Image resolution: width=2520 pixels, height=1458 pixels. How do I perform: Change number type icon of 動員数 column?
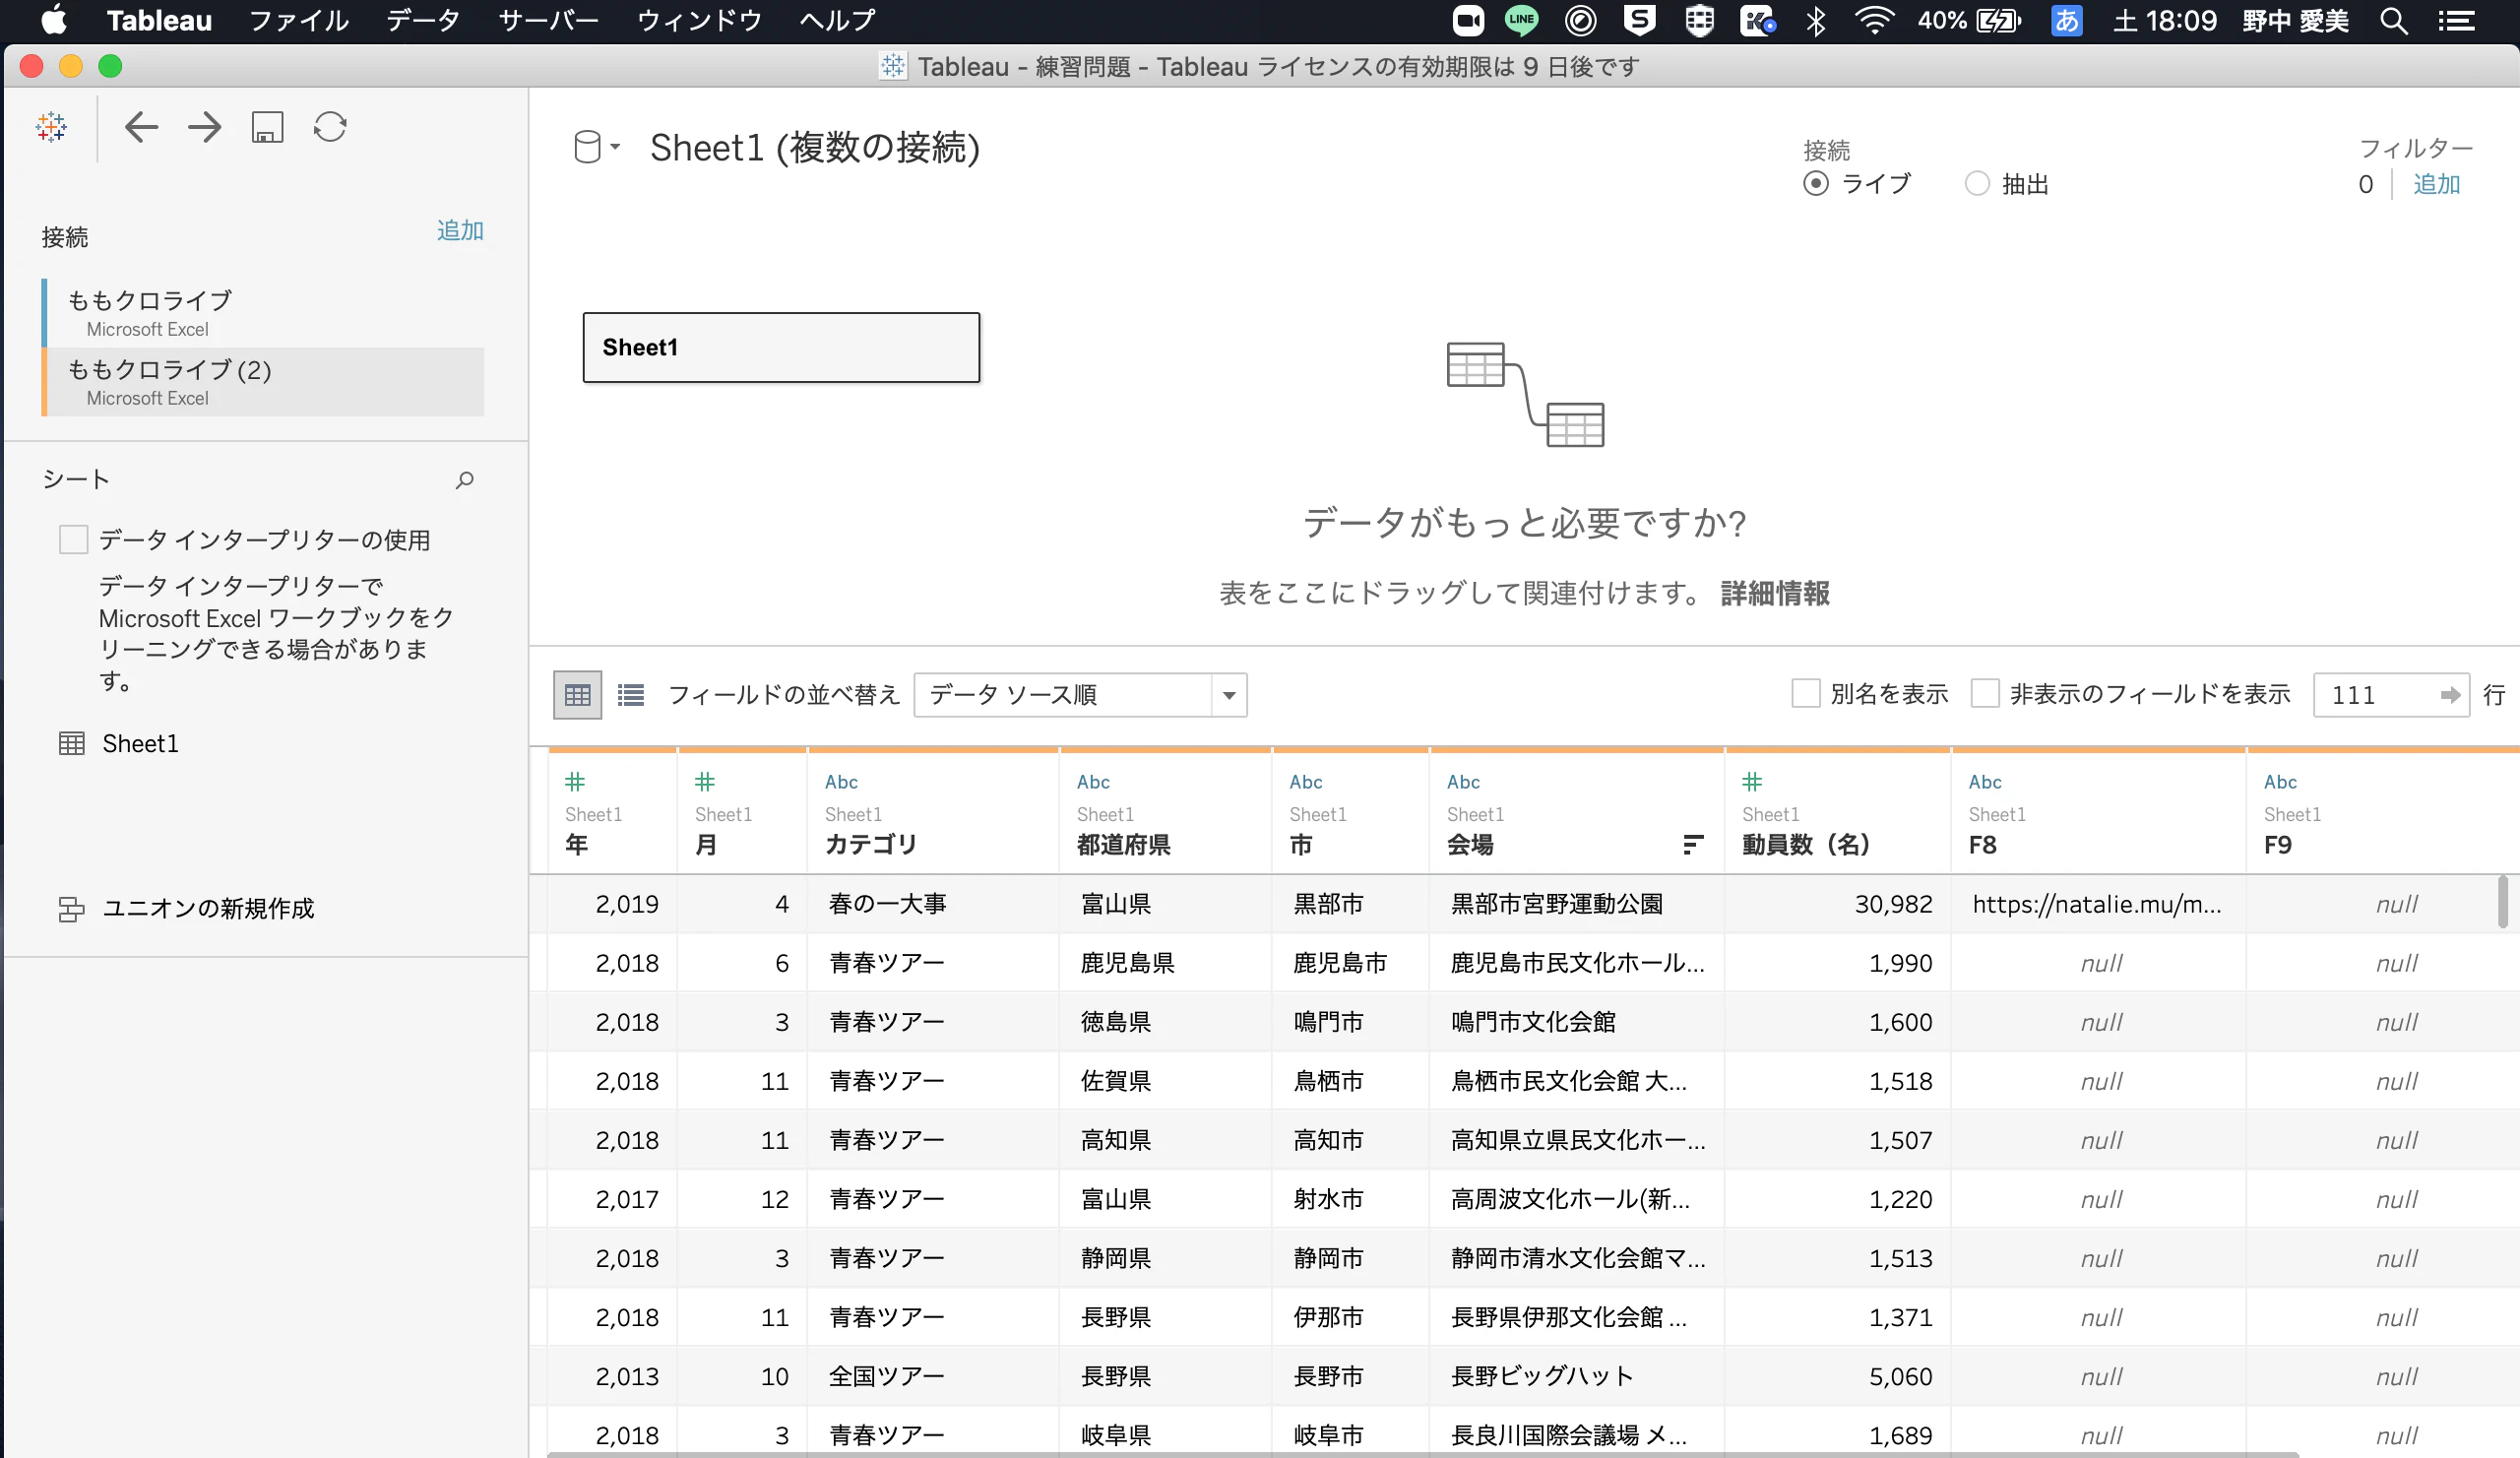click(1752, 781)
